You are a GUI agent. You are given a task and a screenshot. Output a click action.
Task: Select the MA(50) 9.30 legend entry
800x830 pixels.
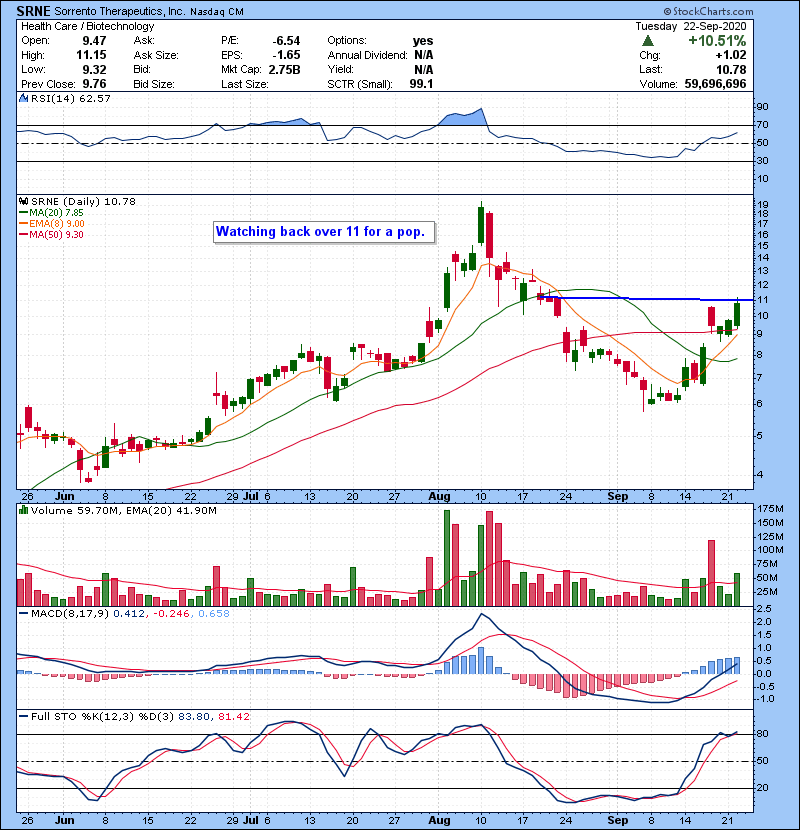tap(51, 235)
